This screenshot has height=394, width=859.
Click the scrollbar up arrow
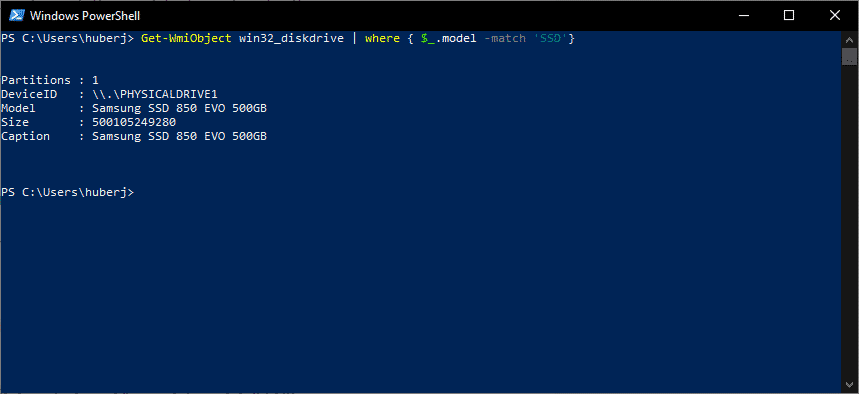click(x=849, y=39)
